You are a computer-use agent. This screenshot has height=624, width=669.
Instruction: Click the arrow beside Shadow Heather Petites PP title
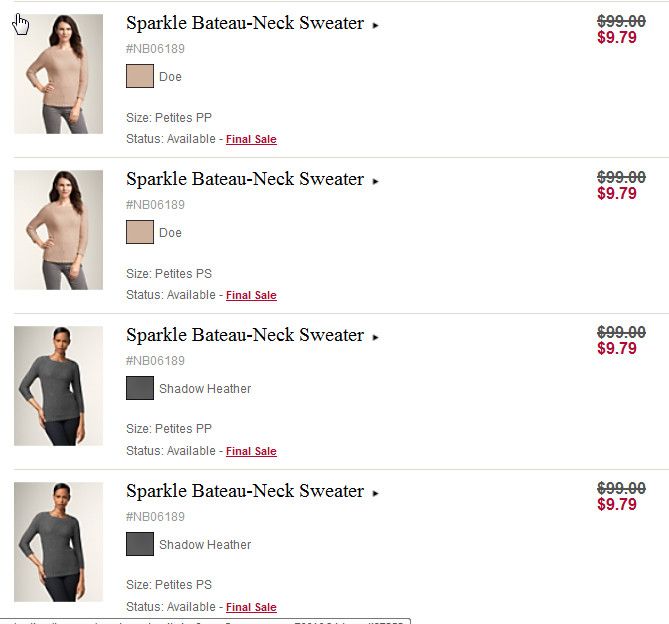tap(376, 338)
